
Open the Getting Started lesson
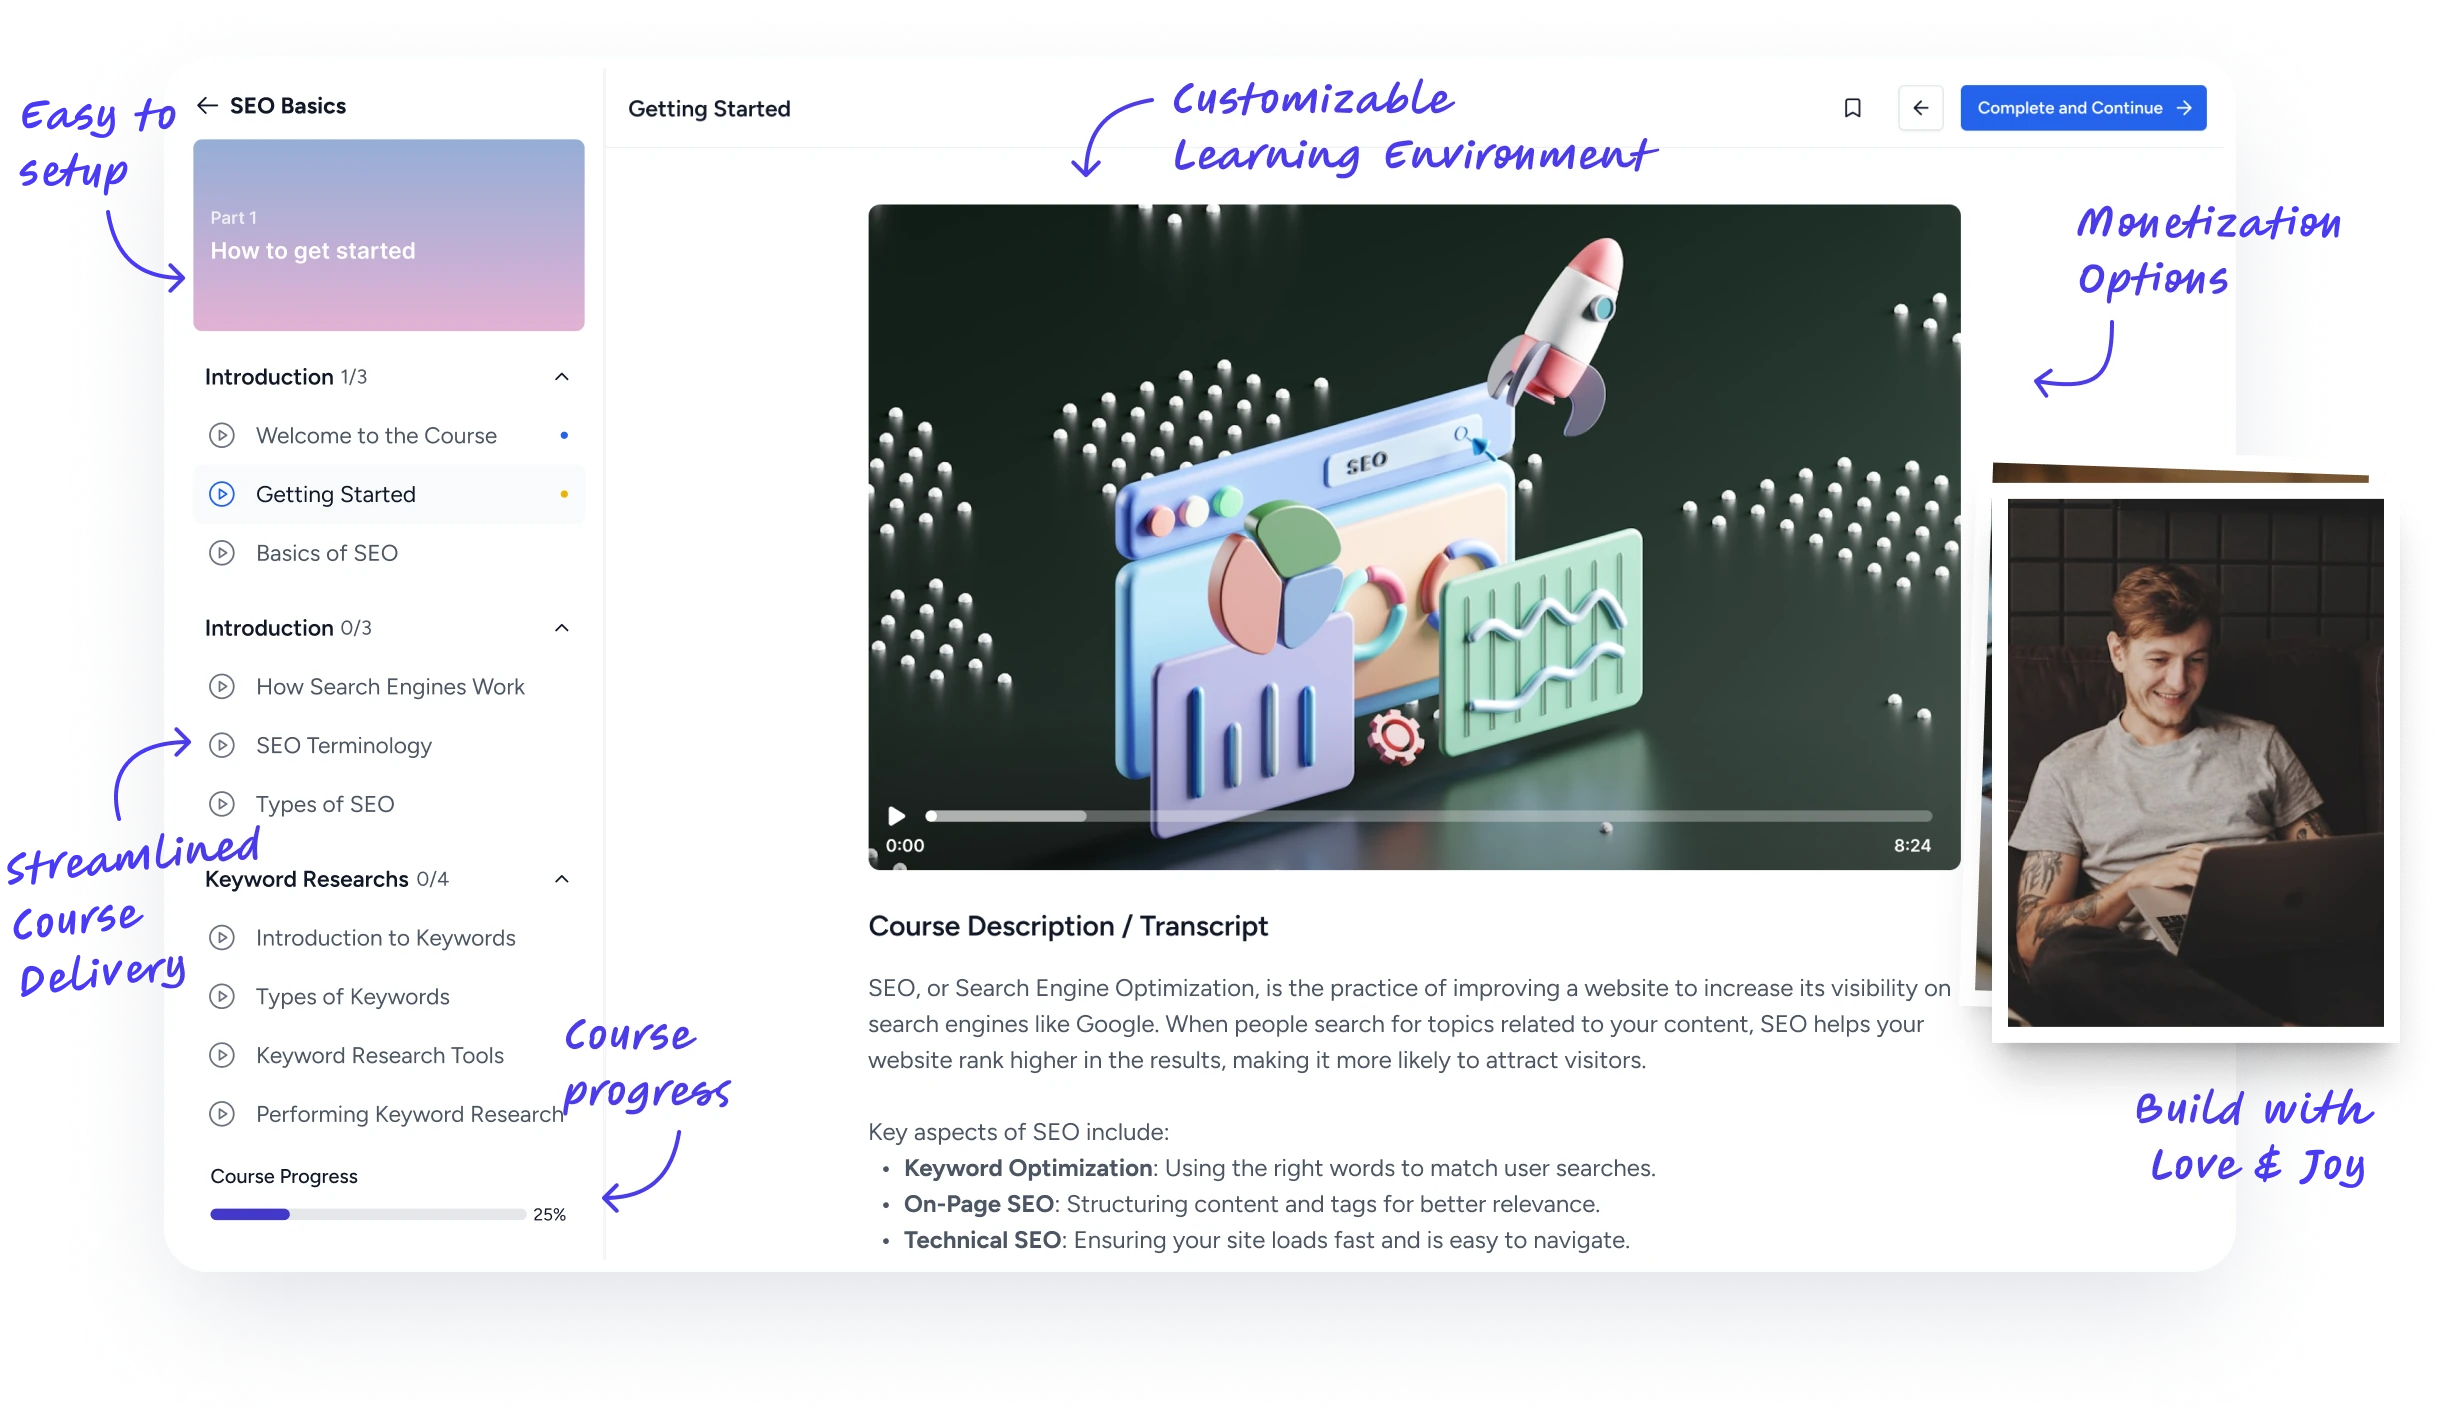[x=388, y=494]
